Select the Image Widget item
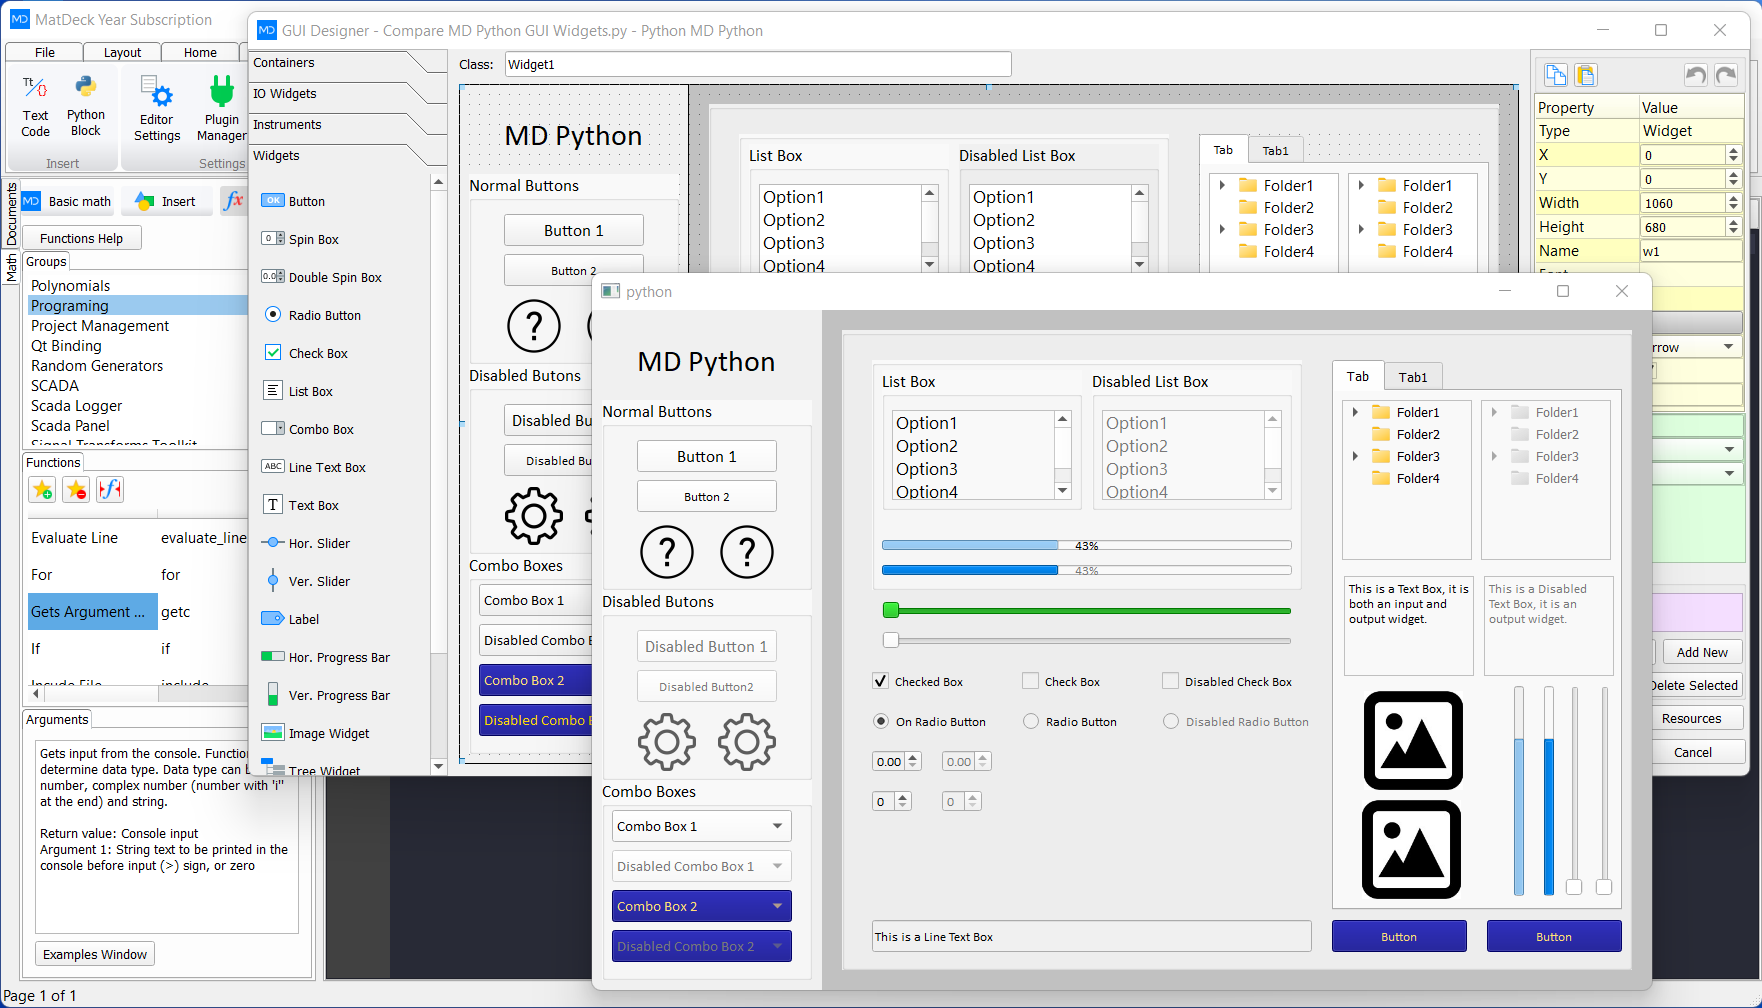1762x1008 pixels. [x=315, y=733]
